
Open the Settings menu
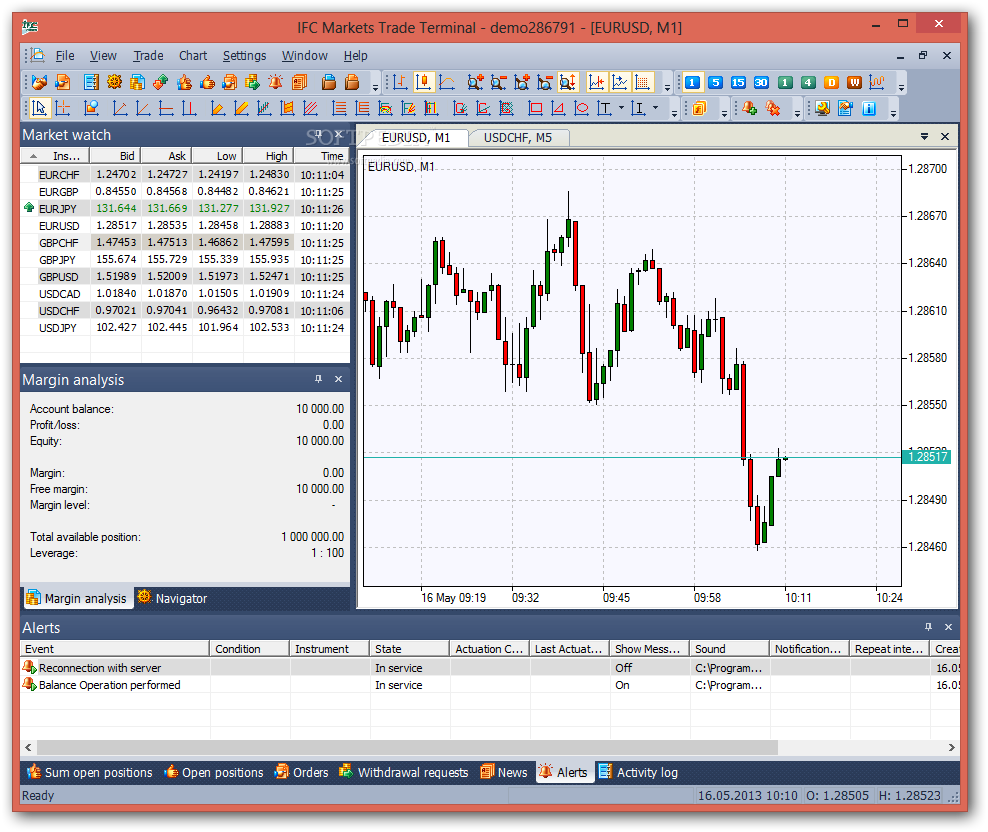(244, 55)
